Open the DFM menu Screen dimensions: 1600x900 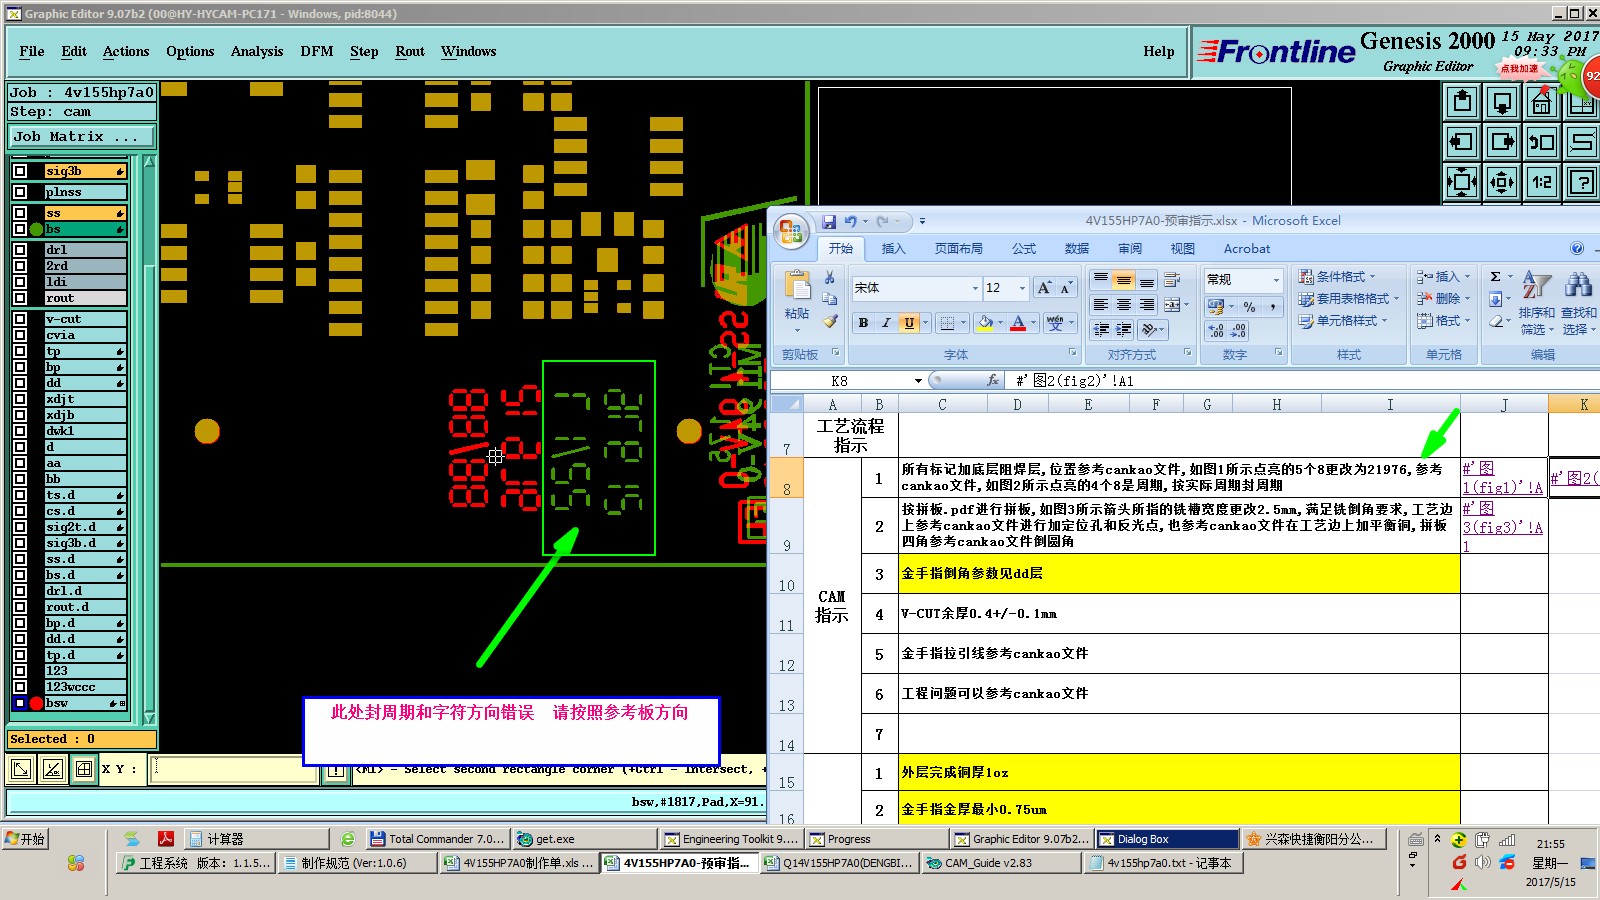click(x=317, y=52)
